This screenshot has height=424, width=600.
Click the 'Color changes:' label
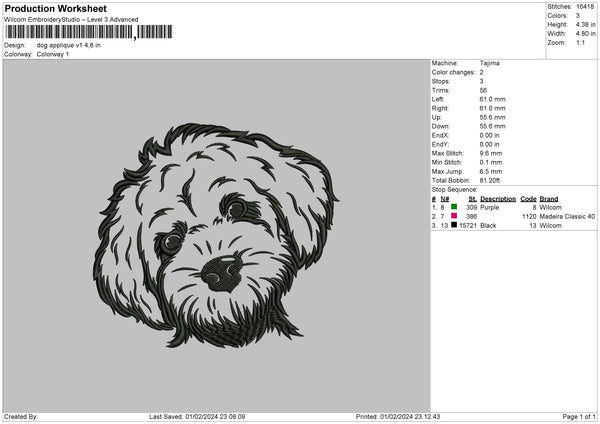coord(453,72)
